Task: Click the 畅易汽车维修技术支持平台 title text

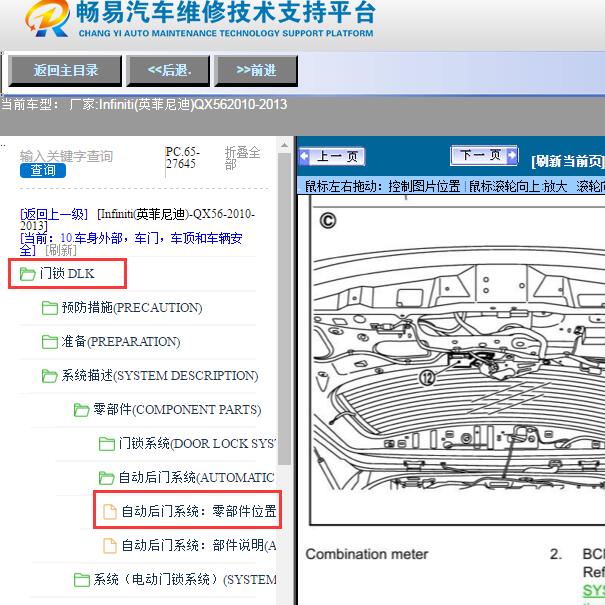Action: [x=226, y=13]
